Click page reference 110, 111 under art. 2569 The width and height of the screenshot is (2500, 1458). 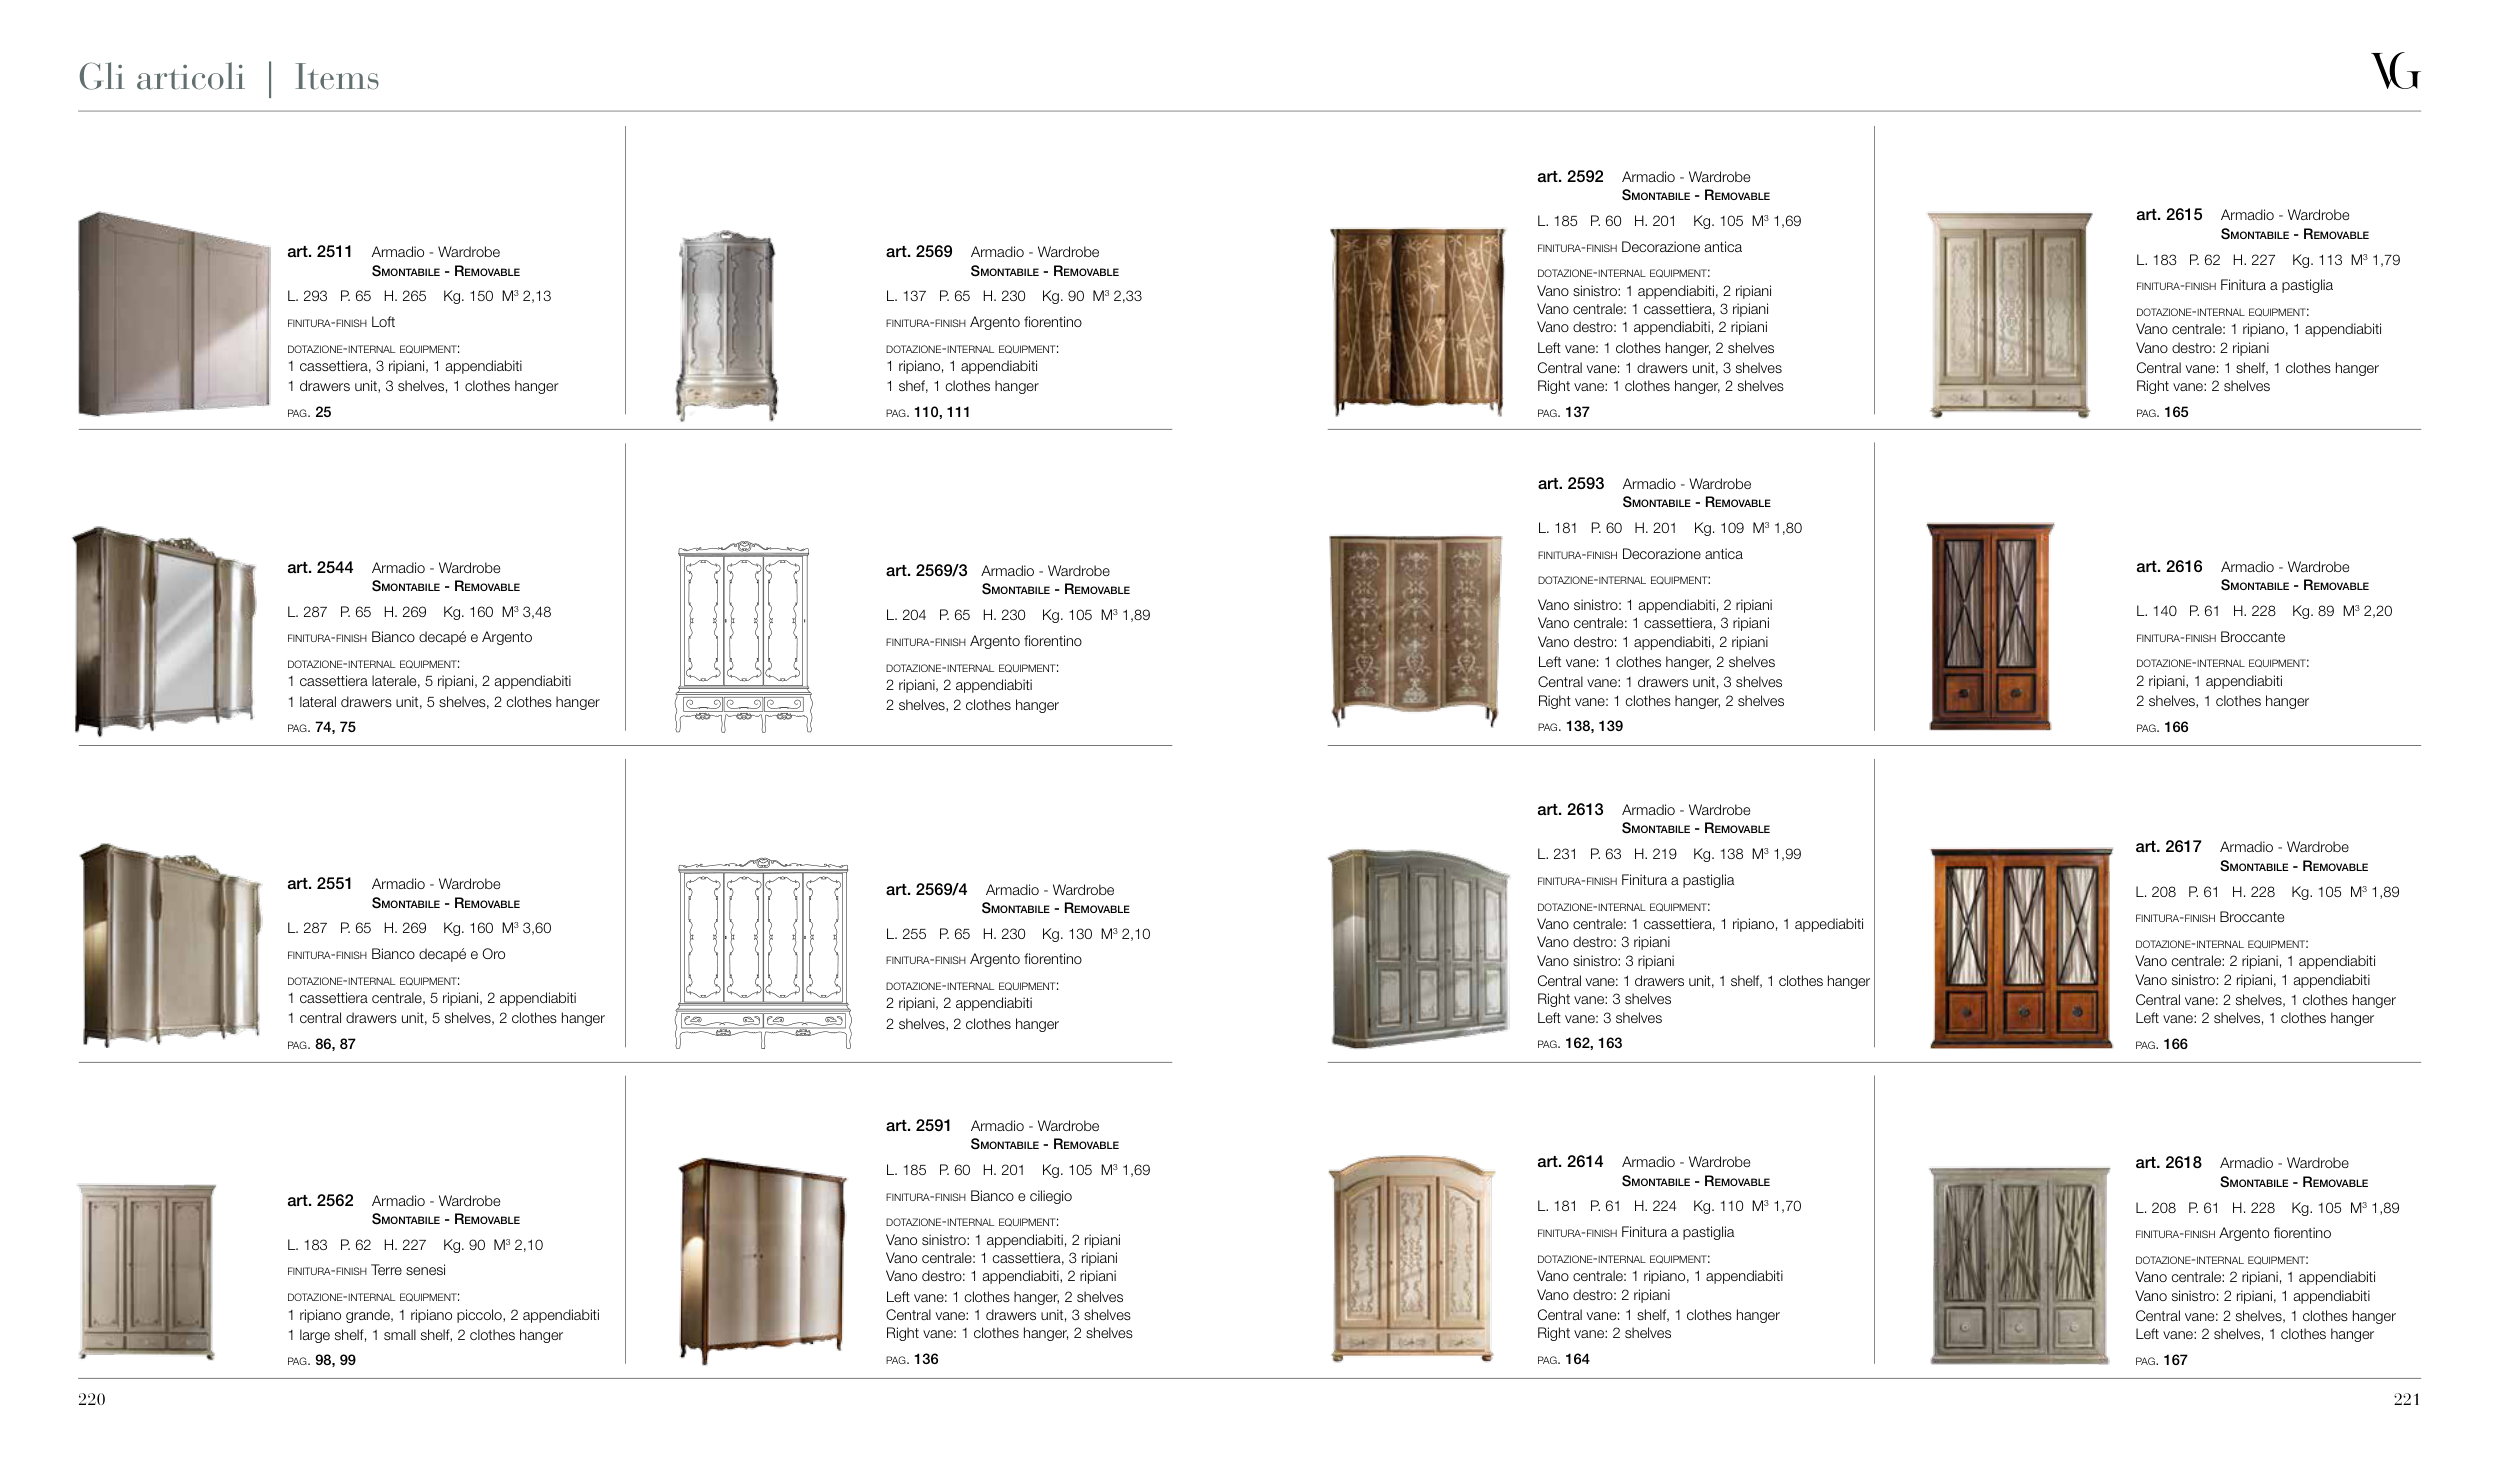(x=941, y=412)
